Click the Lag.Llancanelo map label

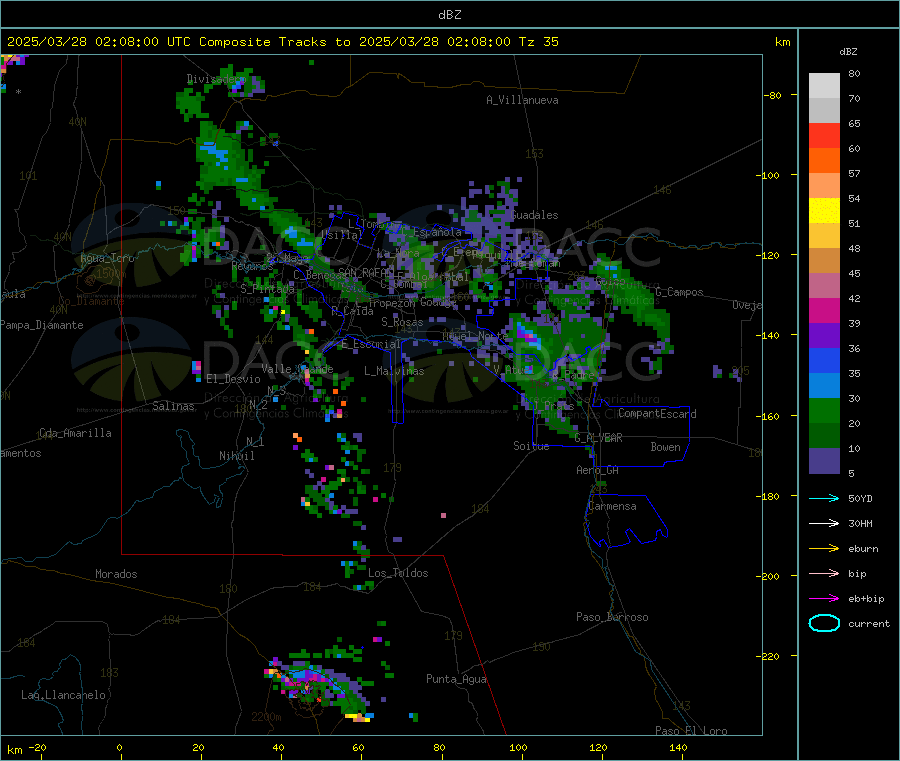63,695
